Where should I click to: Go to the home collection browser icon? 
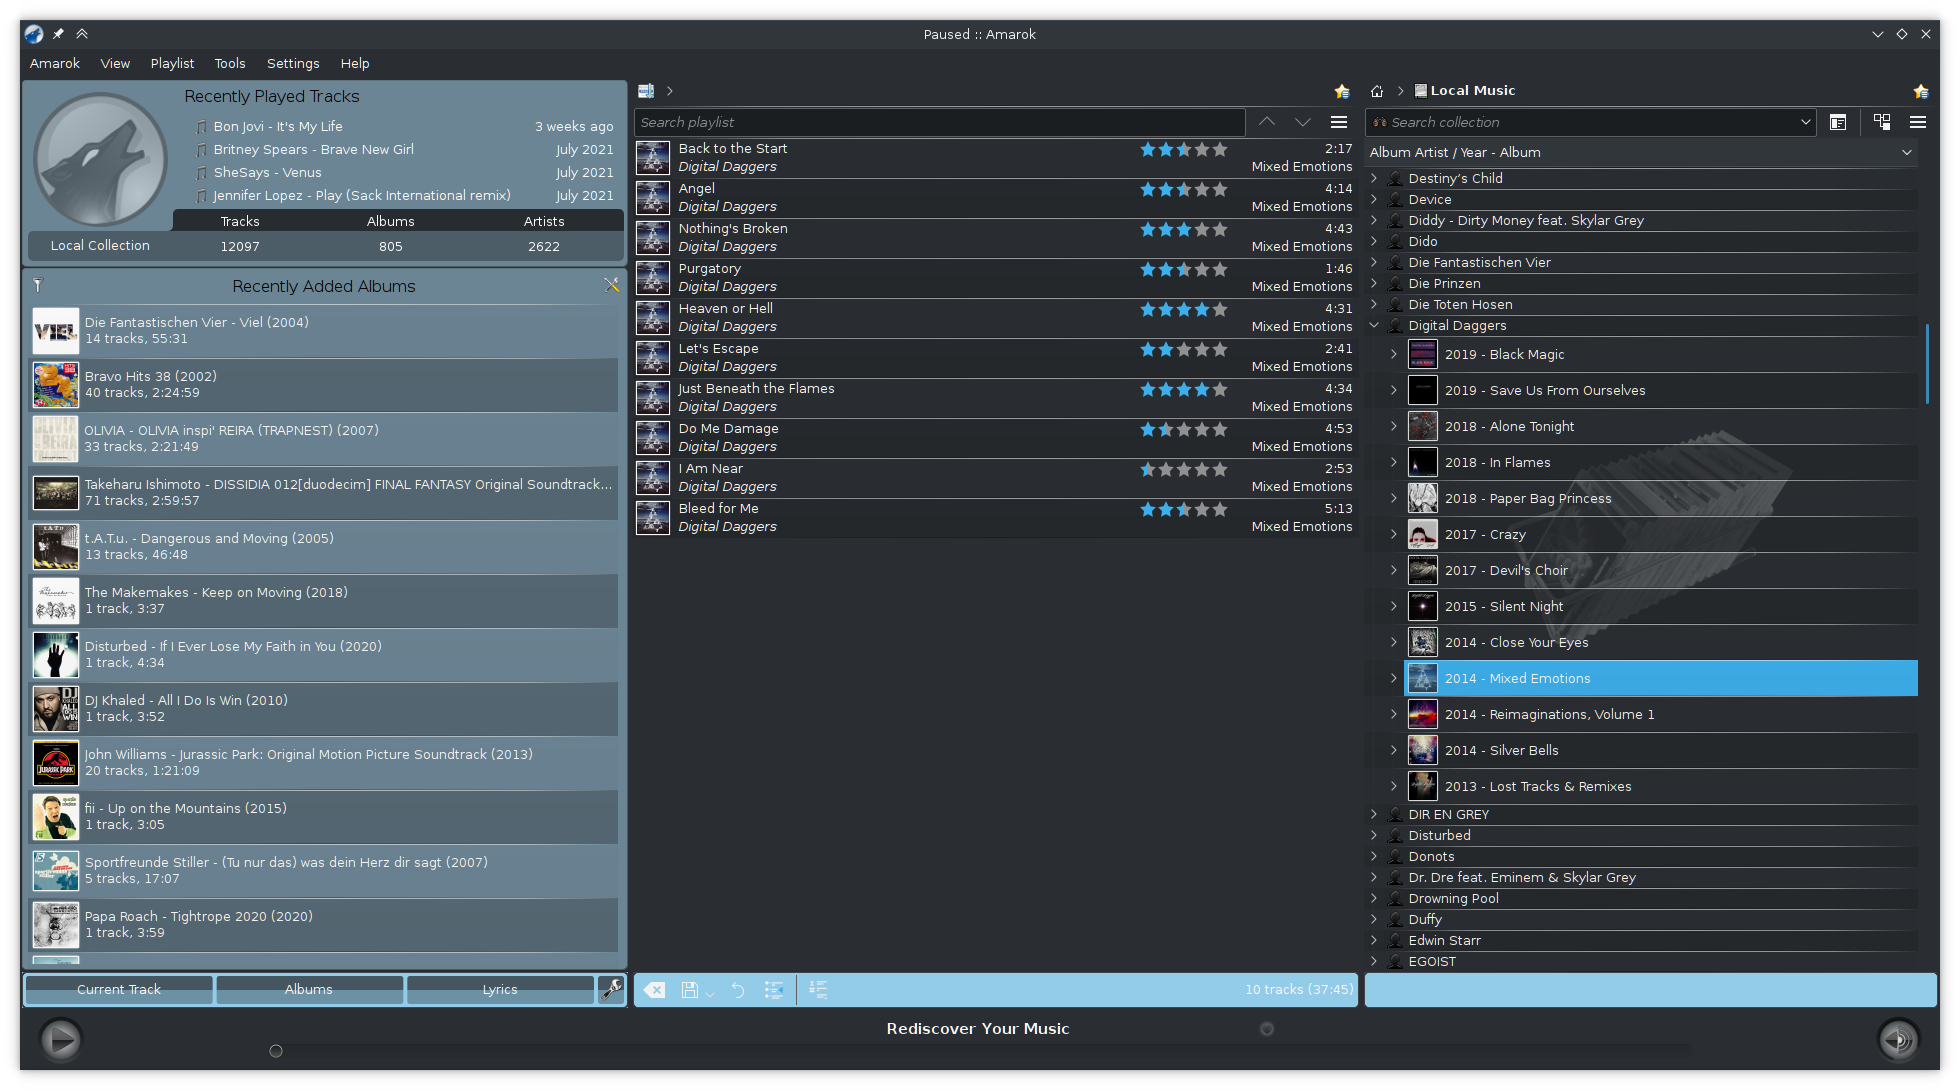pos(1377,91)
